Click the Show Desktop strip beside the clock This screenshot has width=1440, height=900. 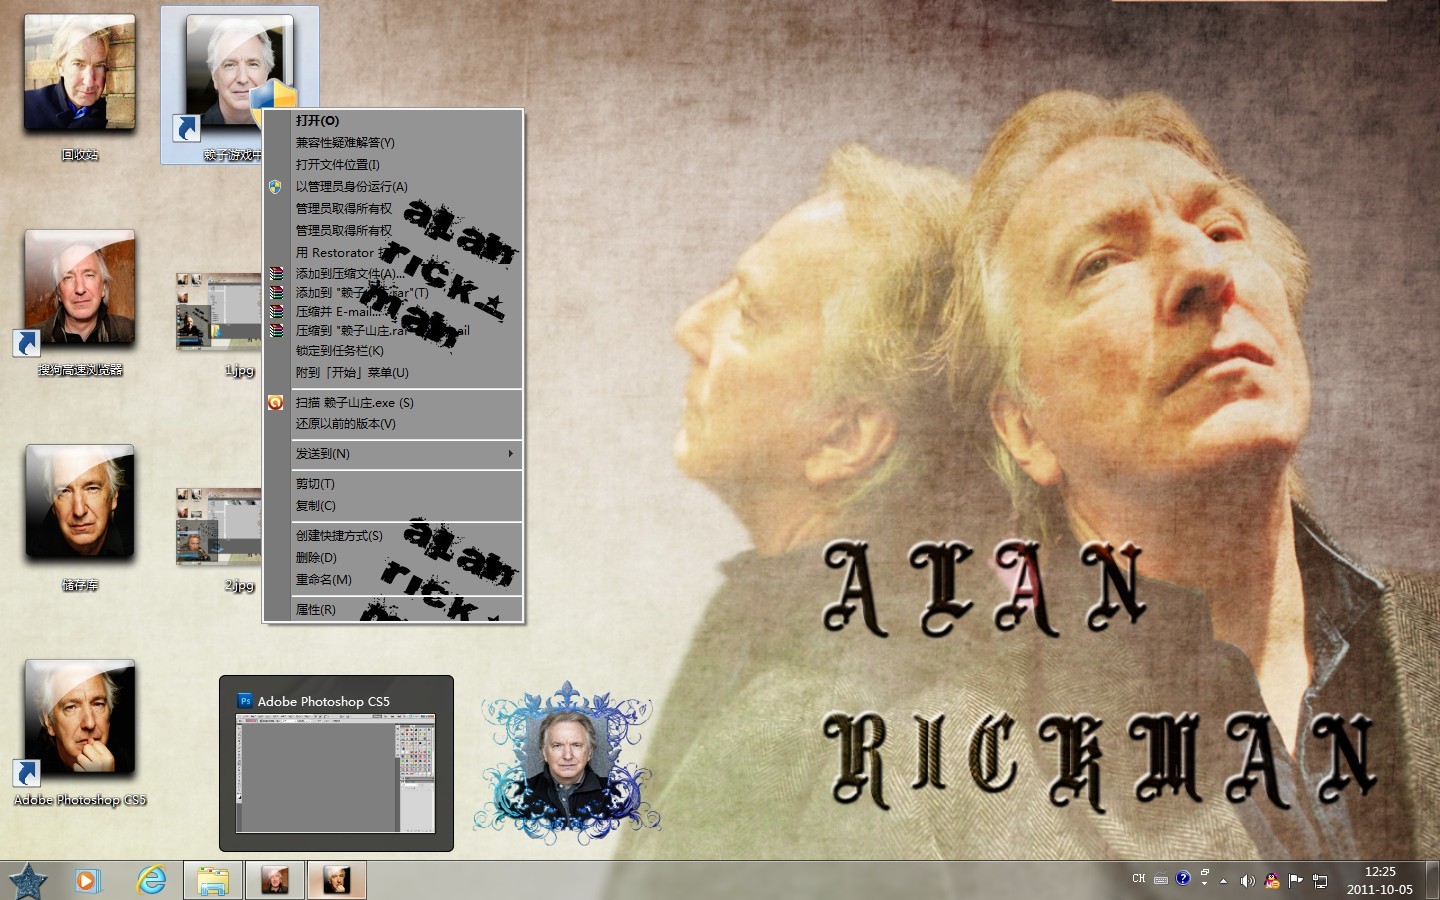[1432, 880]
